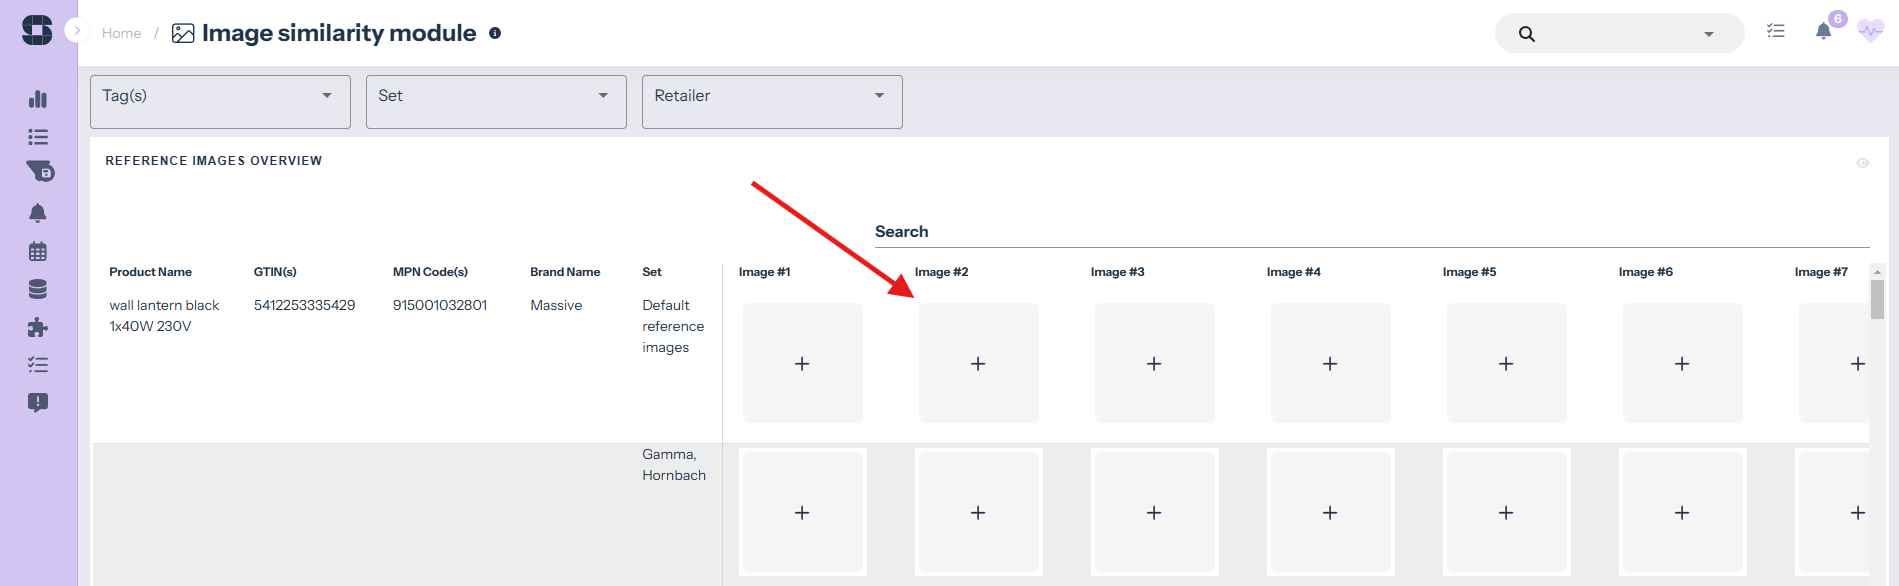1899x586 pixels.
Task: Click the calendar icon in the sidebar
Action: pyautogui.click(x=38, y=251)
